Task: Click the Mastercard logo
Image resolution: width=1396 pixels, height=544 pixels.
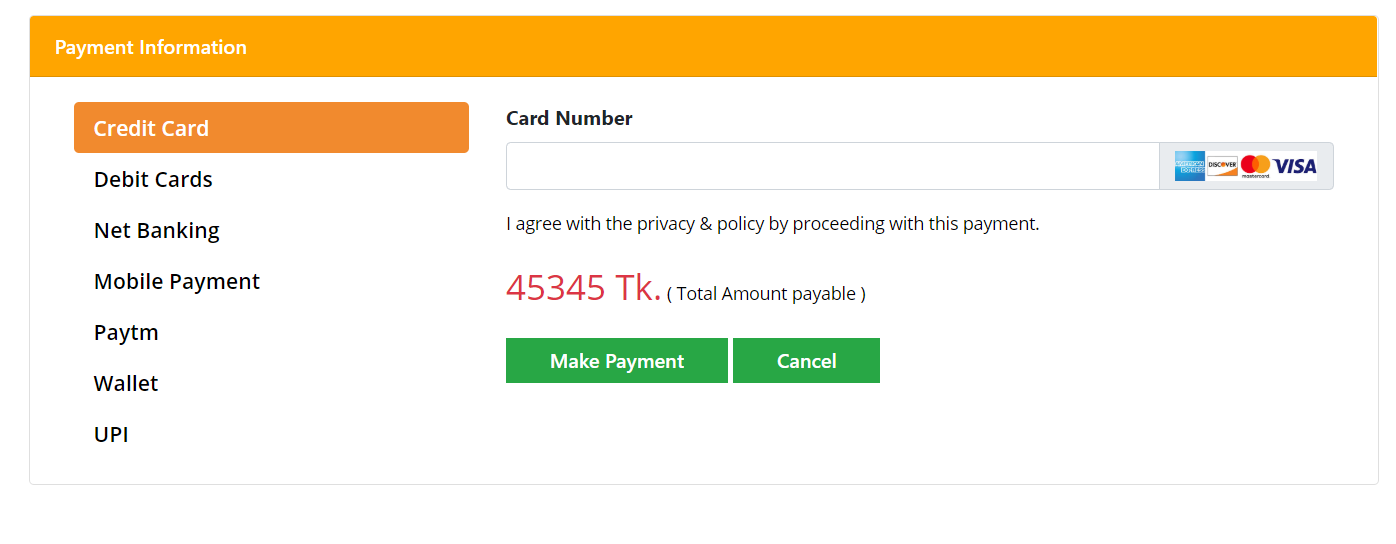Action: coord(1255,166)
